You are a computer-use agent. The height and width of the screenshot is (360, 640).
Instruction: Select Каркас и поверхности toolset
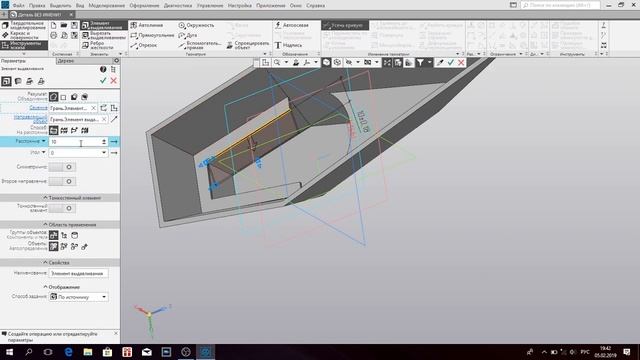click(x=24, y=35)
